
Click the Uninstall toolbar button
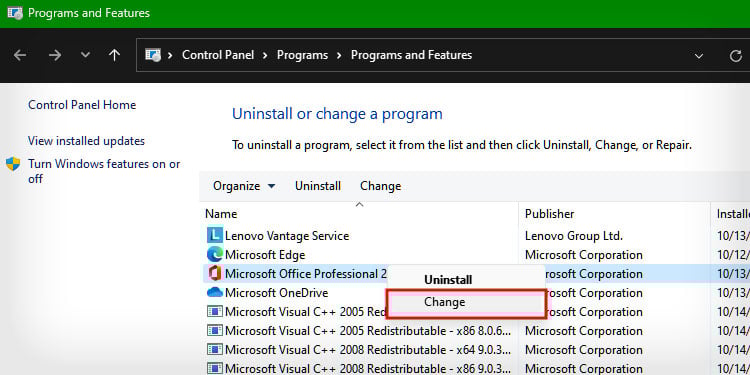(x=318, y=186)
